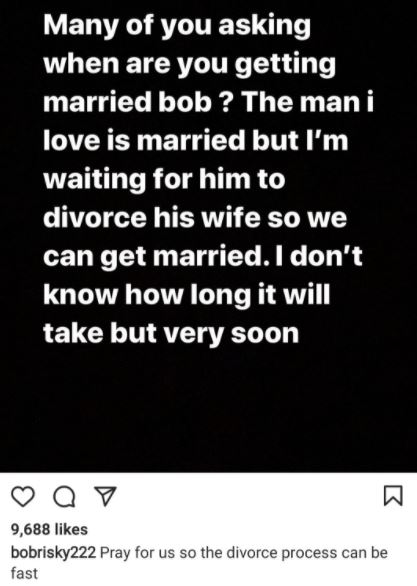Tap the word "waiting" in post
417x586 pixels.
[x=94, y=179]
